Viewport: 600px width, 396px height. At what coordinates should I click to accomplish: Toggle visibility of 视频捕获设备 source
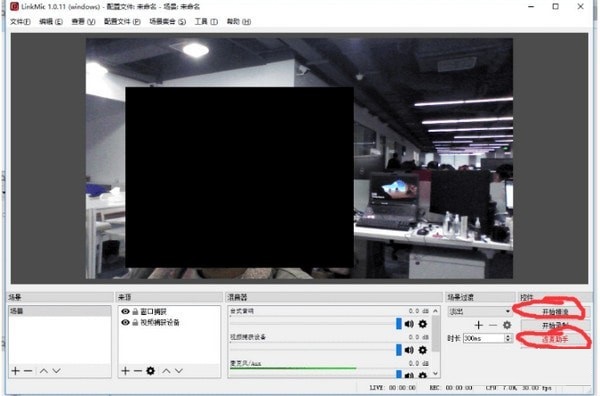[x=125, y=323]
